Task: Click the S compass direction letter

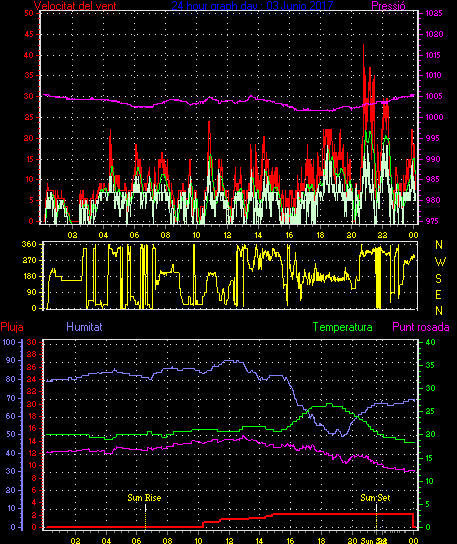Action: (x=438, y=279)
